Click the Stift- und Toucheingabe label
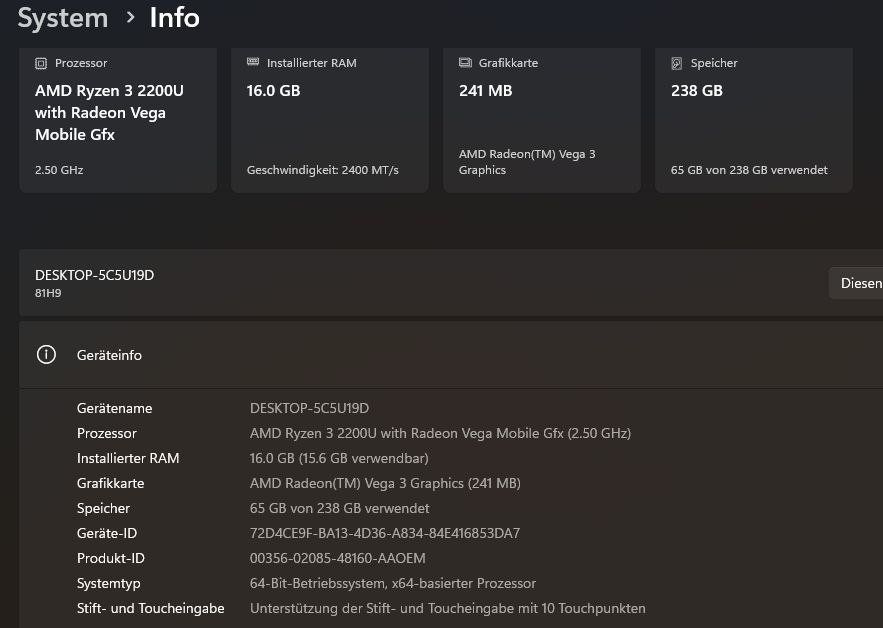Image resolution: width=883 pixels, height=628 pixels. point(150,608)
